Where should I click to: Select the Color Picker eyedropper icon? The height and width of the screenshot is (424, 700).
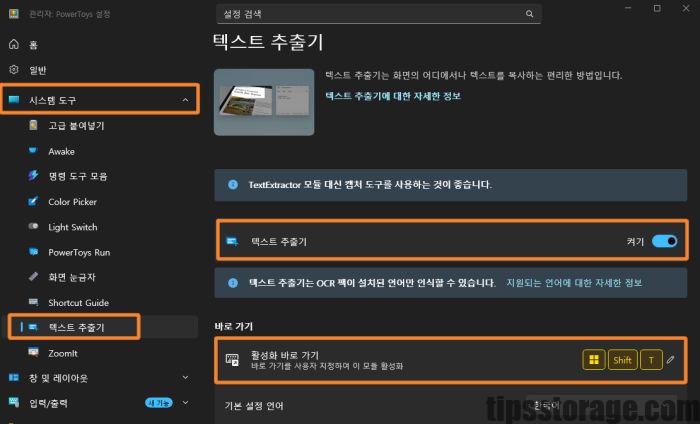pos(33,201)
